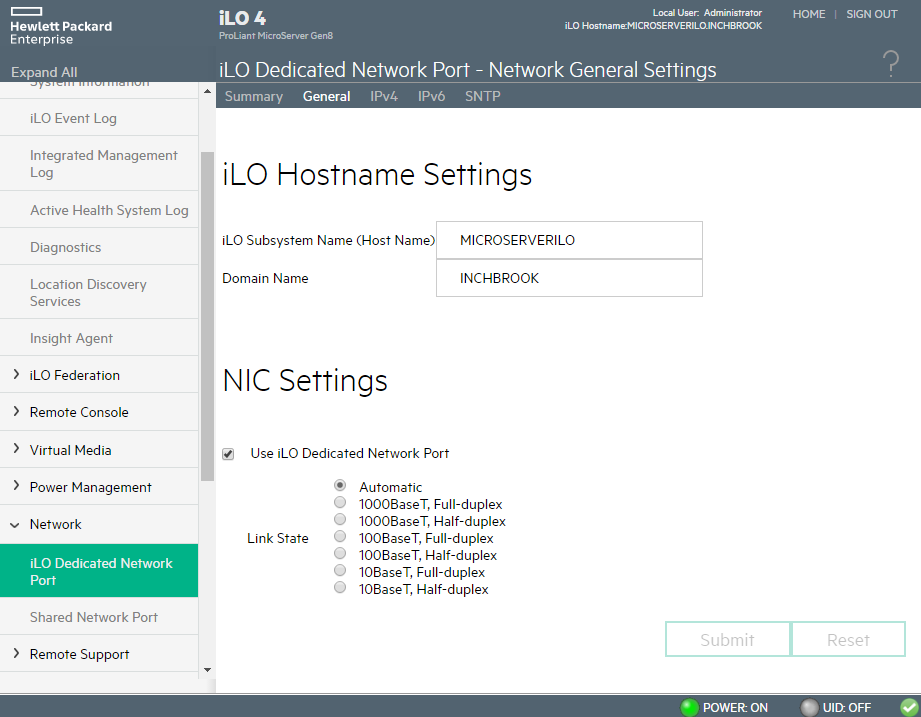Screen dimensions: 921x717
Task: Click the iLO 4 product title
Action: (x=243, y=18)
